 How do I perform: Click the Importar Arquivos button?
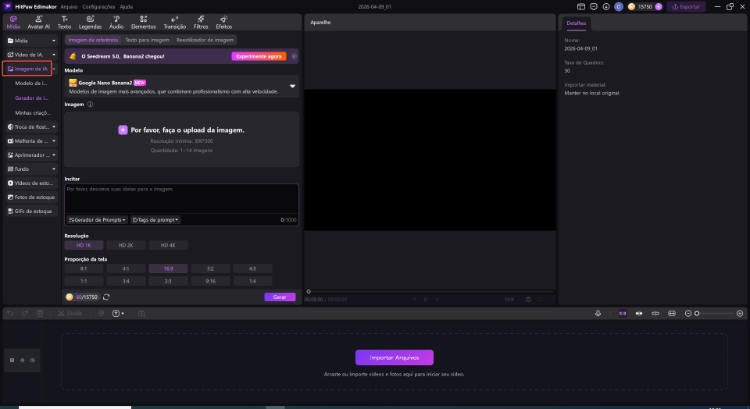click(x=394, y=357)
